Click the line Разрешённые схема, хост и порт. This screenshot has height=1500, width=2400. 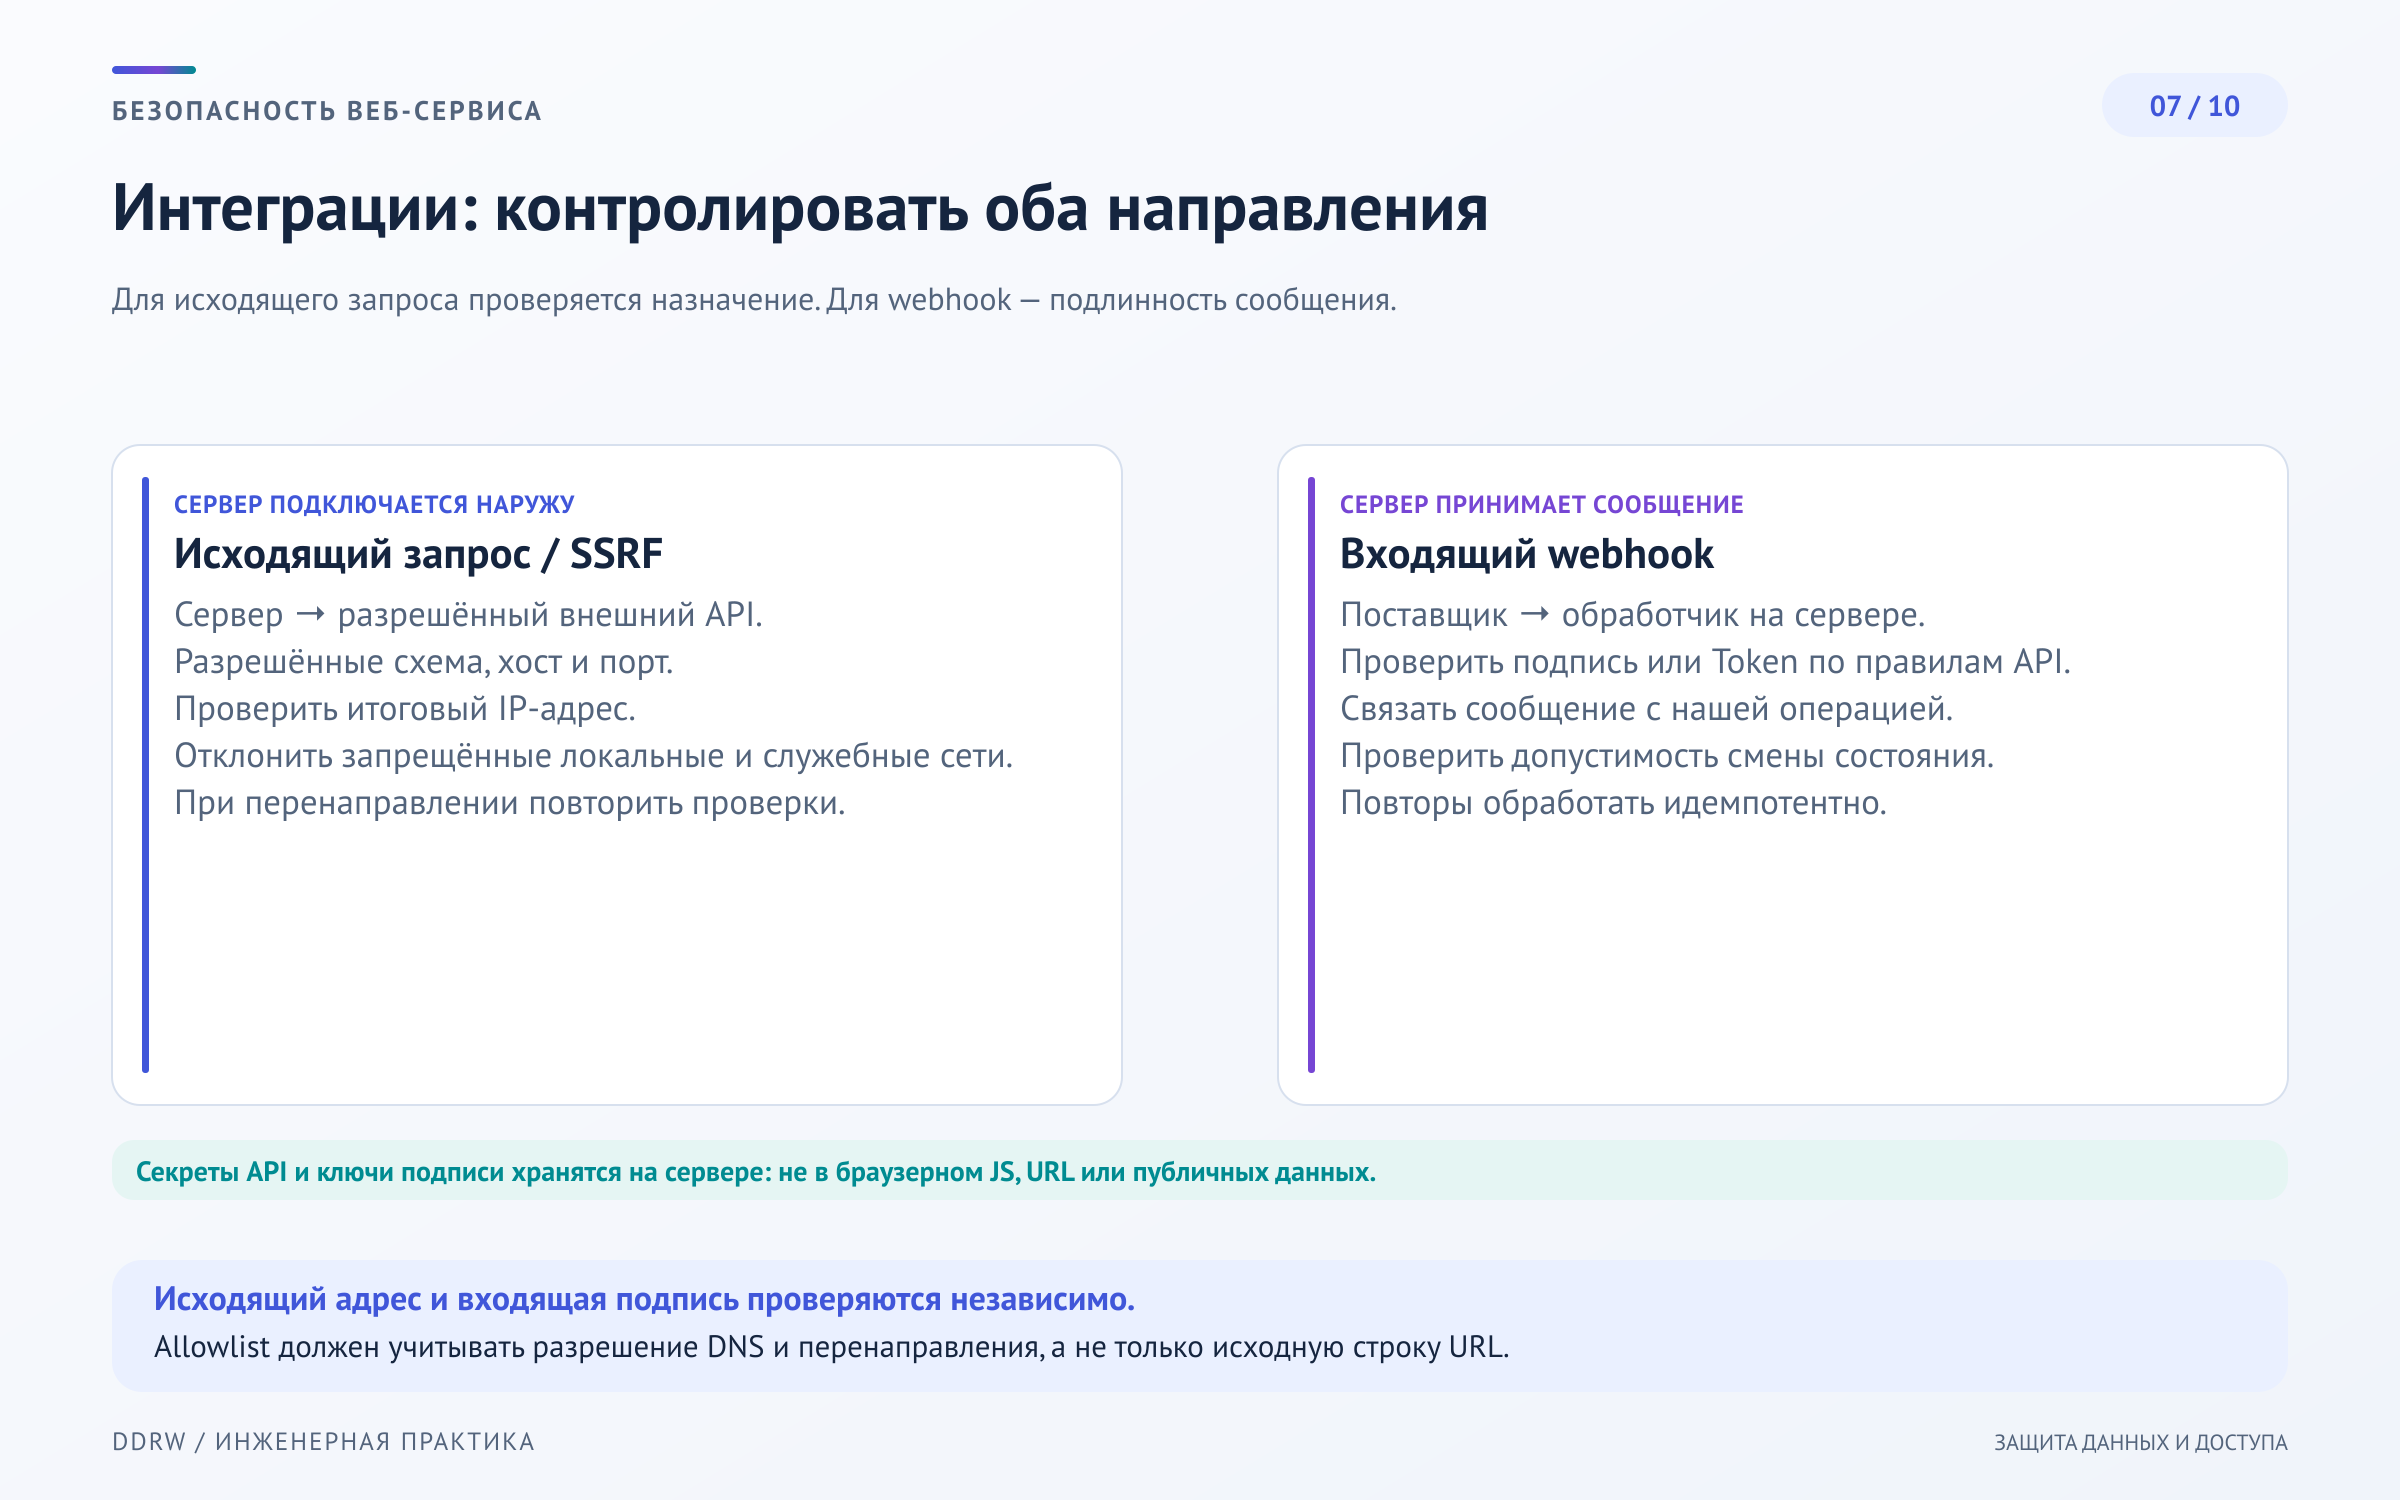point(424,662)
